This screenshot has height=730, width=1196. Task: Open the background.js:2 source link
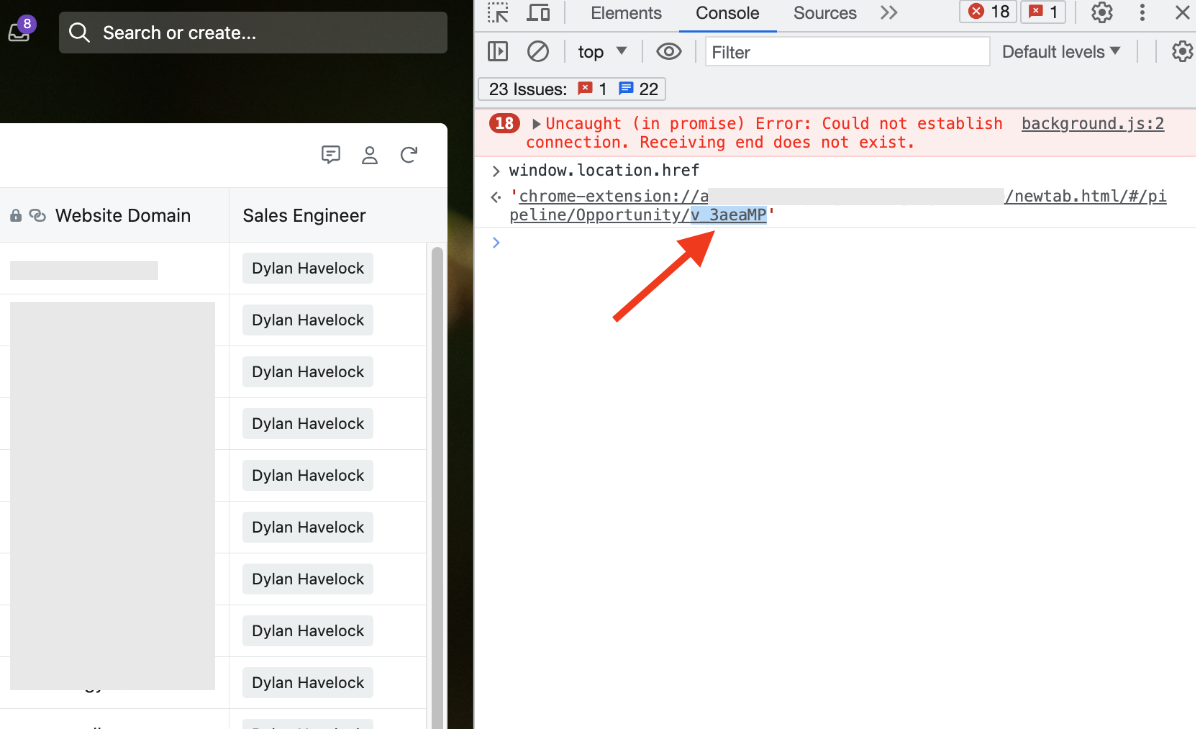point(1092,123)
